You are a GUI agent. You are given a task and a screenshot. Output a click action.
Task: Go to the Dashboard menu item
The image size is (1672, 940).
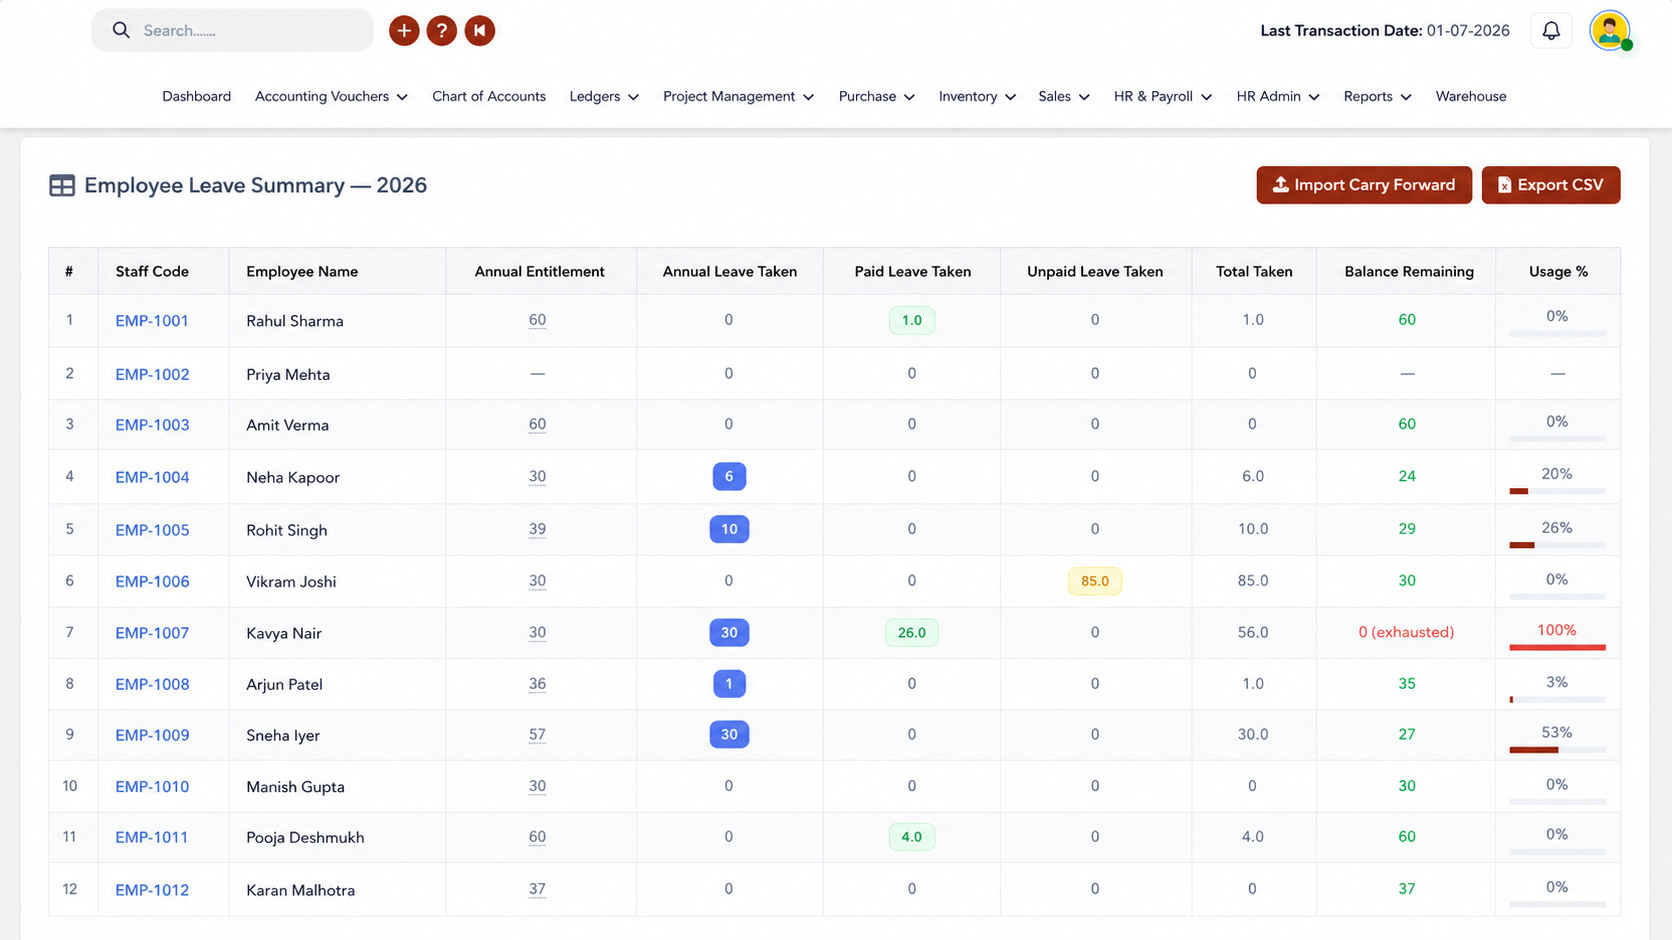click(196, 96)
